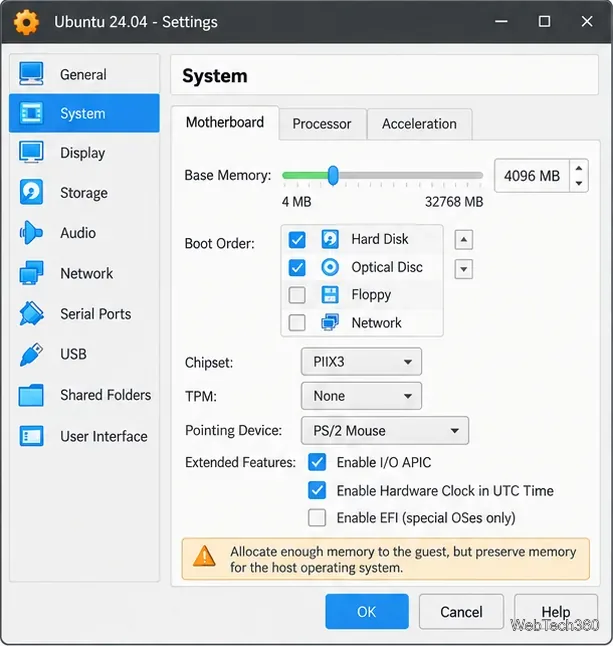This screenshot has width=613, height=646.
Task: Click the Audio speaker icon in sidebar
Action: pos(31,233)
